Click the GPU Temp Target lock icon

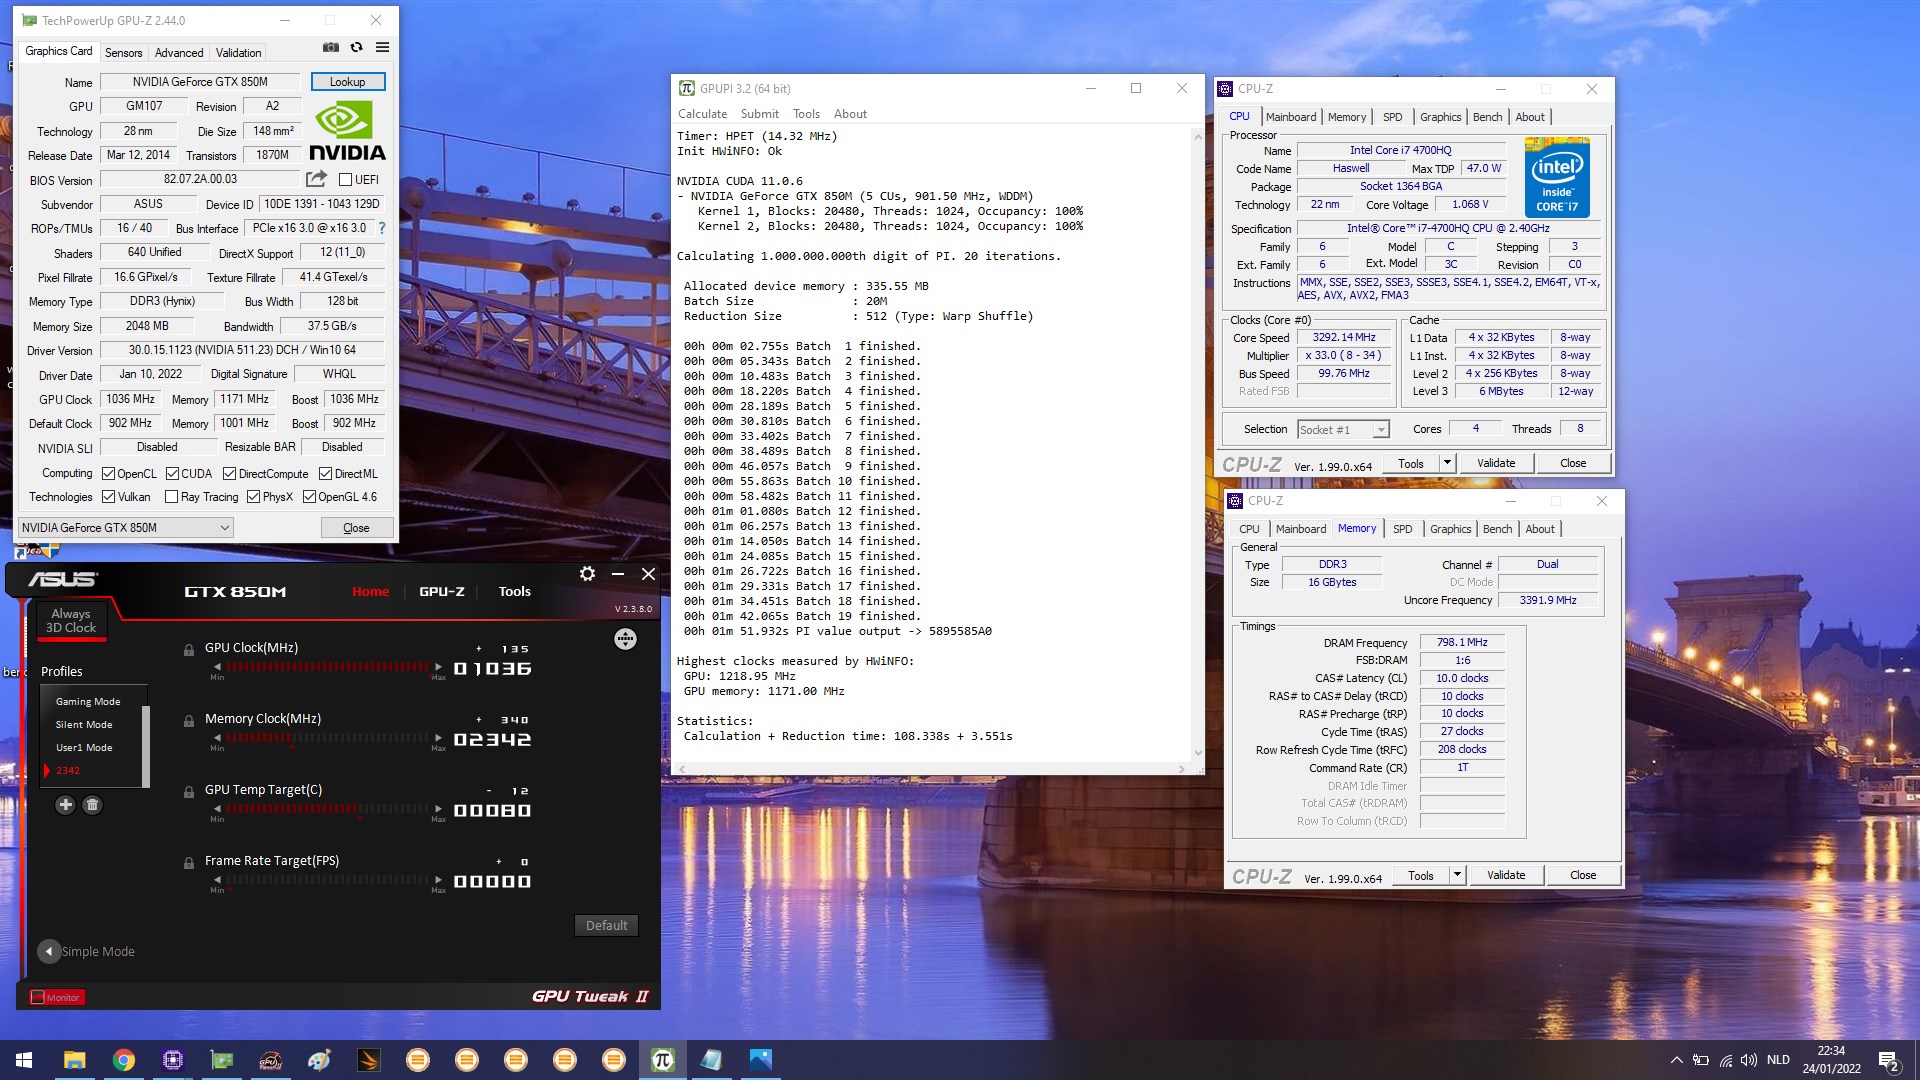coord(189,791)
